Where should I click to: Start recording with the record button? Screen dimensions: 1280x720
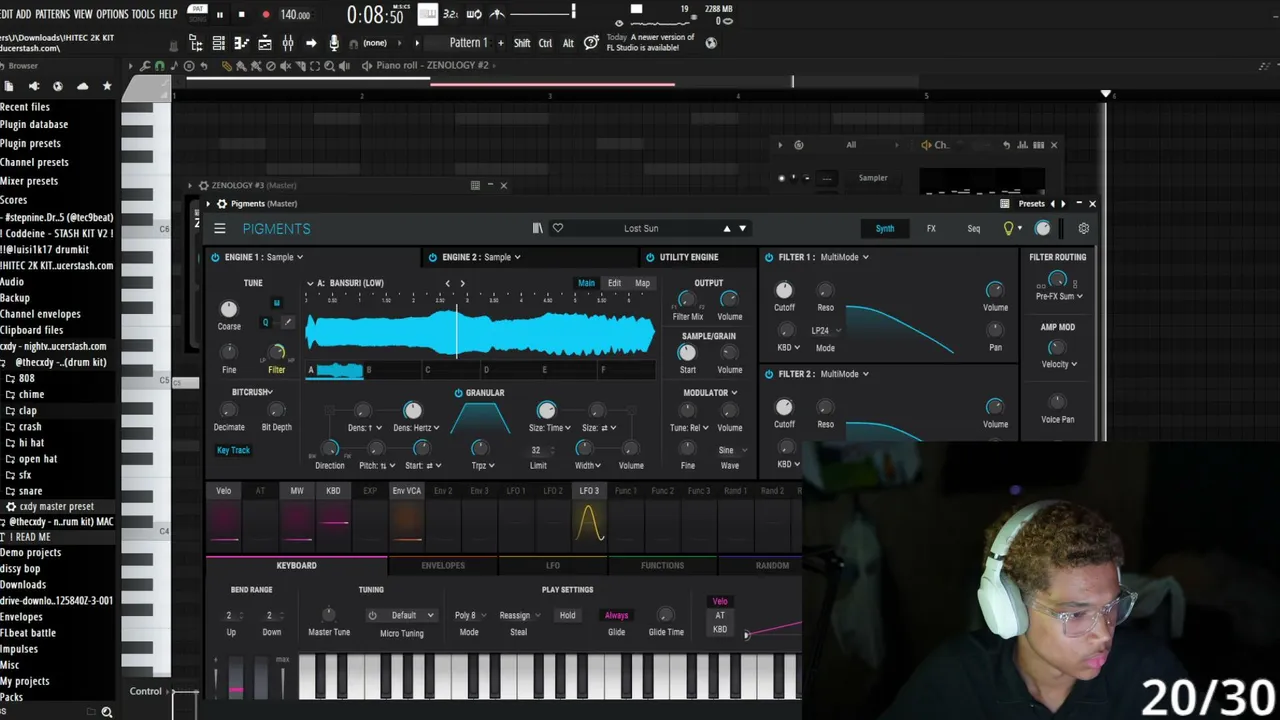[265, 14]
